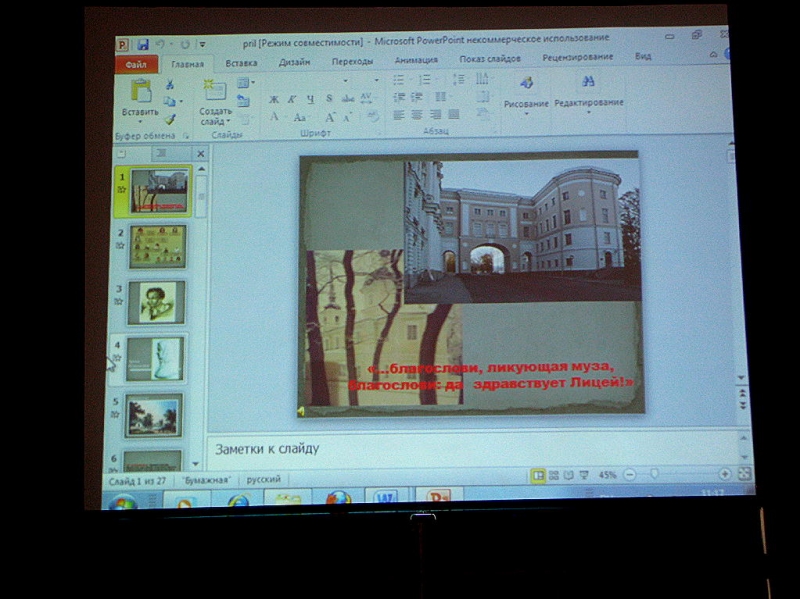The width and height of the screenshot is (800, 599).
Task: Toggle align text left
Action: [x=398, y=115]
